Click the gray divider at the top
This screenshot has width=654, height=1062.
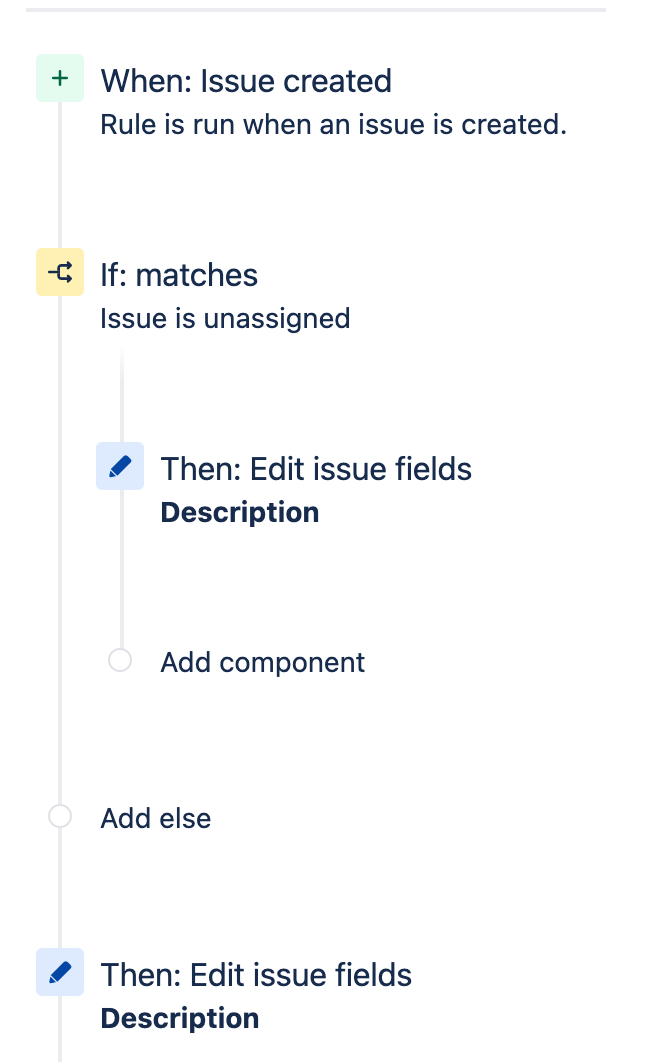[315, 9]
